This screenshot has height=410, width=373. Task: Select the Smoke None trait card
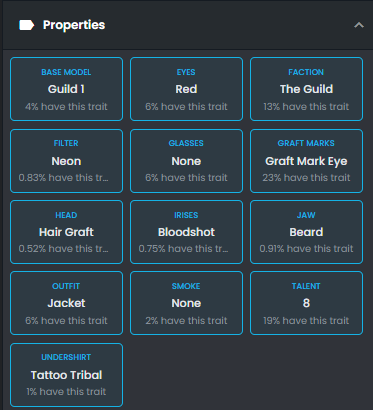pyautogui.click(x=186, y=303)
